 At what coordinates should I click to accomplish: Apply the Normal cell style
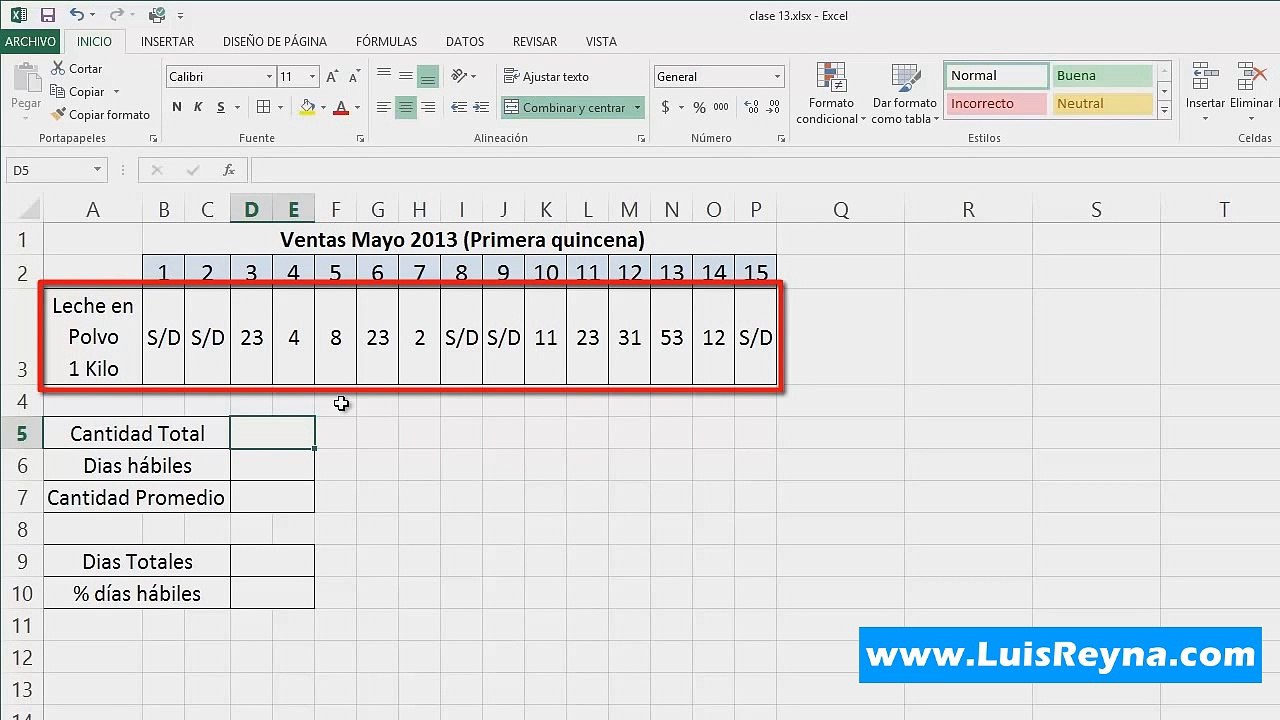(997, 76)
